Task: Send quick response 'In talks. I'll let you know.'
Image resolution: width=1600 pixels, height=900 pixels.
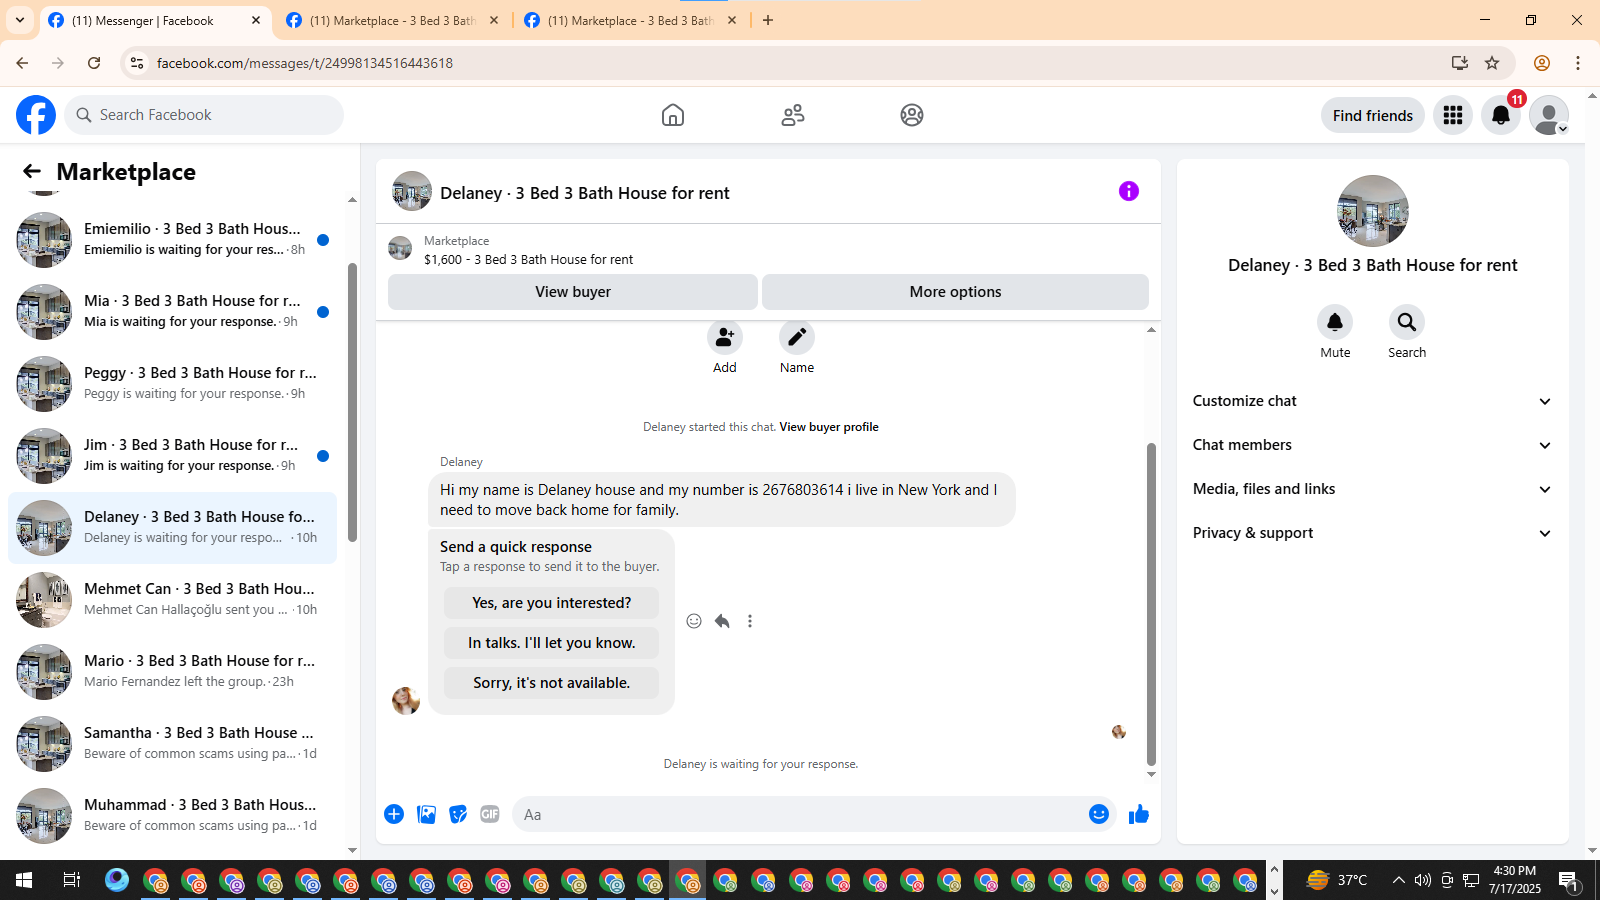Action: click(551, 643)
